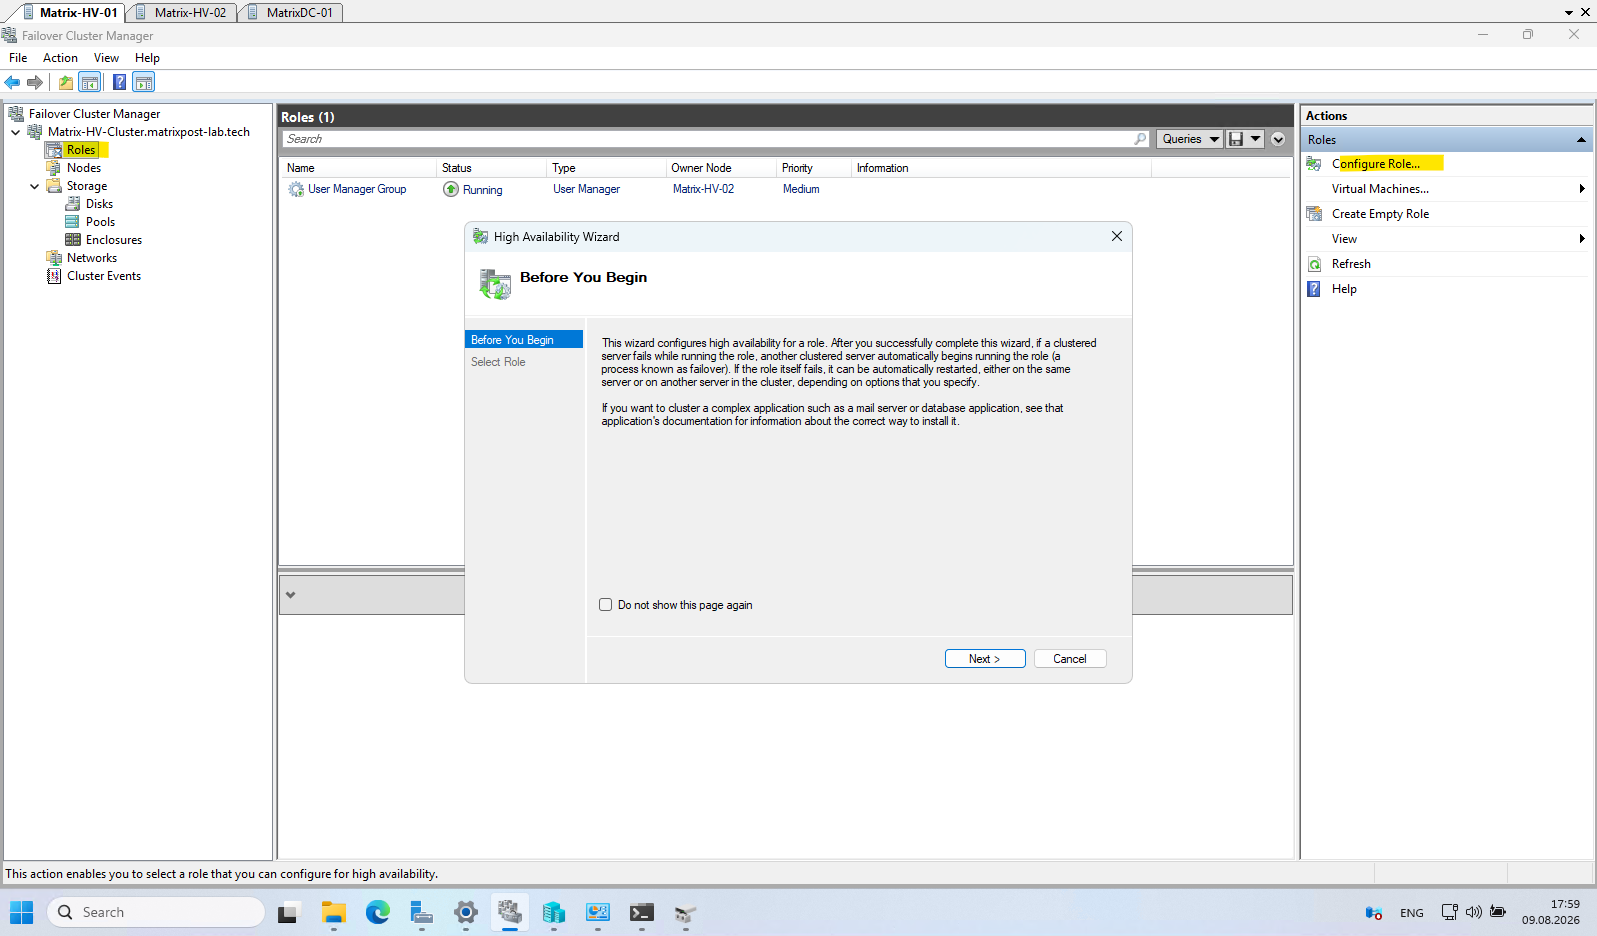Check 'Do not show this page again'
This screenshot has height=936, width=1597.
[x=606, y=605]
